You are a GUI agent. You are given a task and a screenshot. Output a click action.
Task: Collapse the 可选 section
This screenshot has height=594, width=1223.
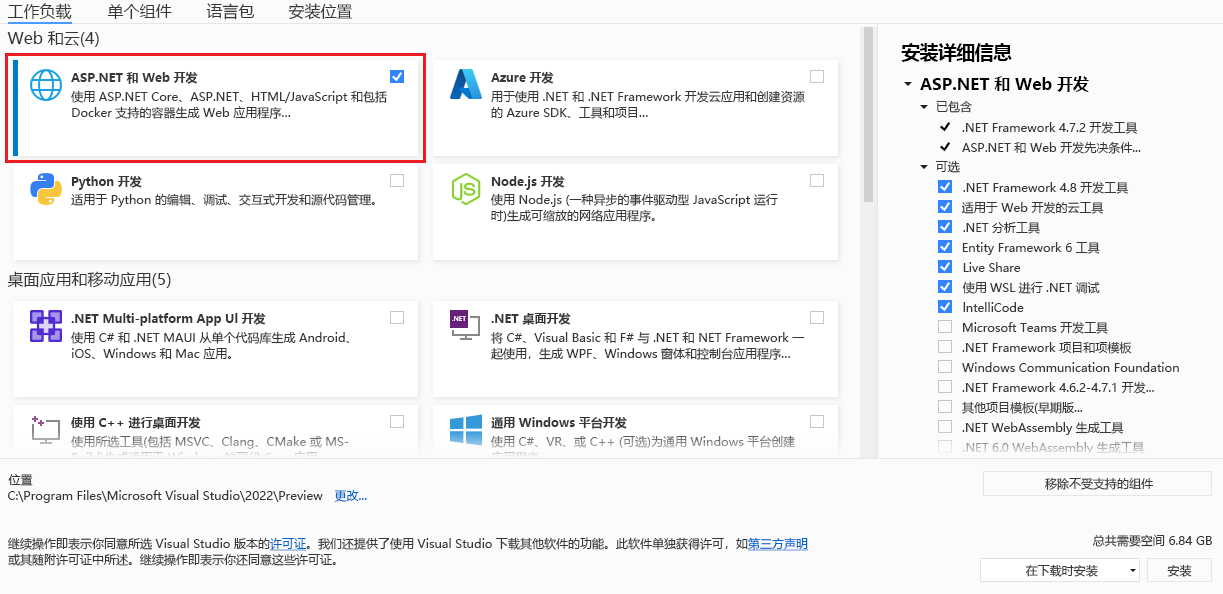pos(925,167)
